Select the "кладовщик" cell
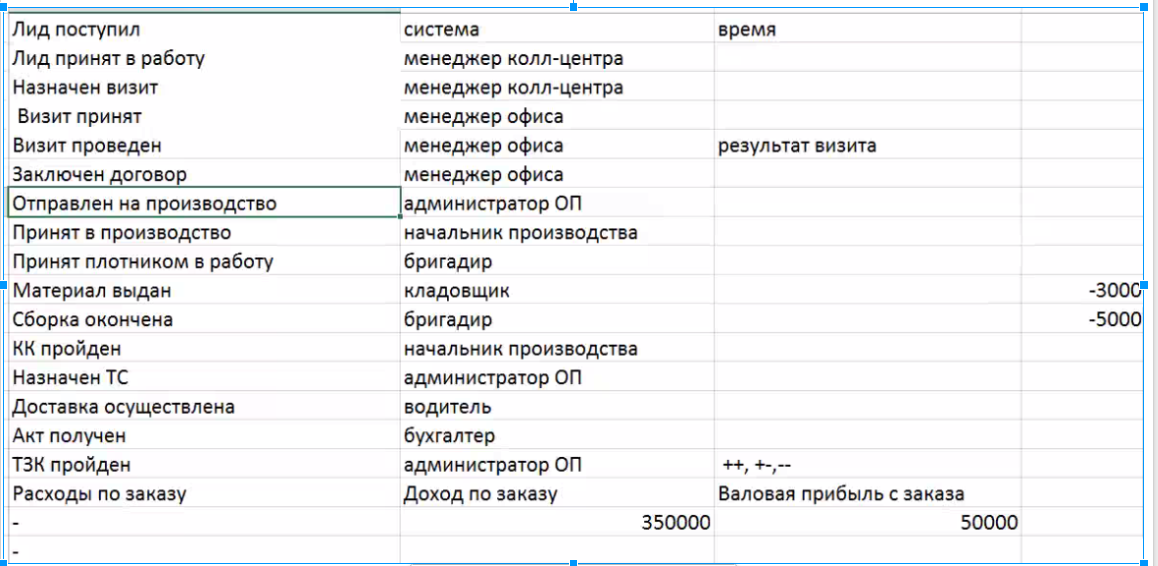 (556, 291)
